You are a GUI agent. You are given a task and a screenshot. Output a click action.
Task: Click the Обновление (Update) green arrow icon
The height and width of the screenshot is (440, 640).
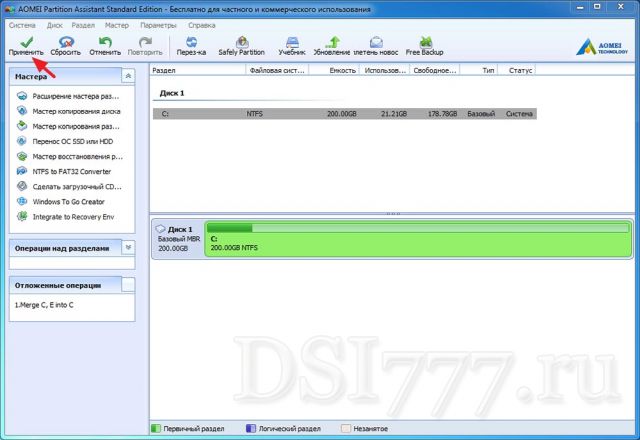click(332, 41)
